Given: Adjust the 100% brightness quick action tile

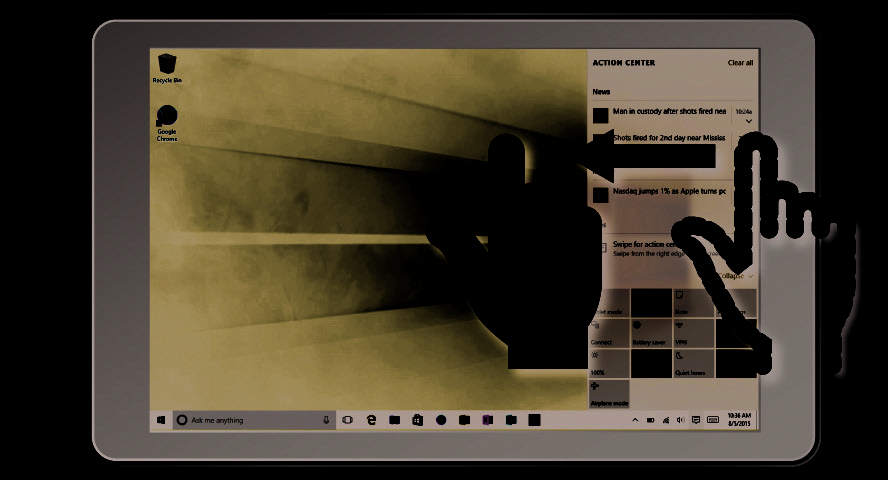Looking at the screenshot, I should [x=609, y=363].
